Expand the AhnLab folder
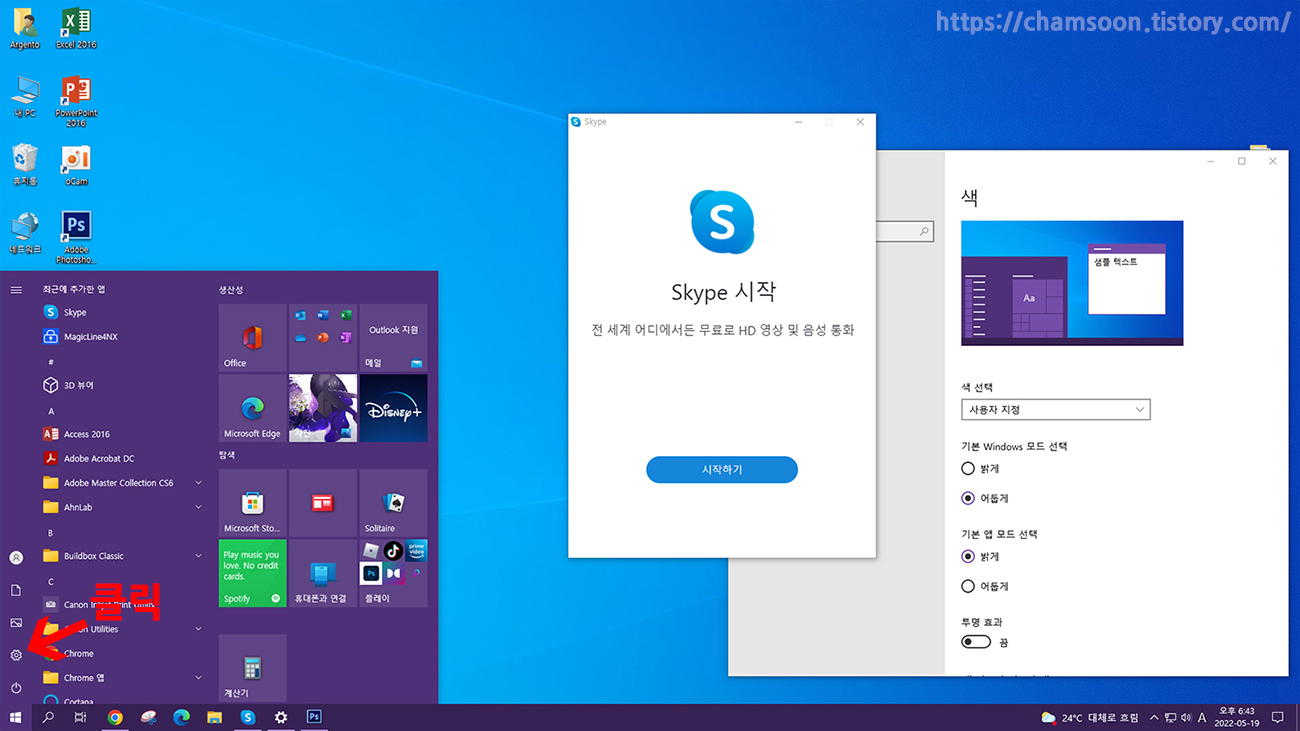 click(x=120, y=507)
